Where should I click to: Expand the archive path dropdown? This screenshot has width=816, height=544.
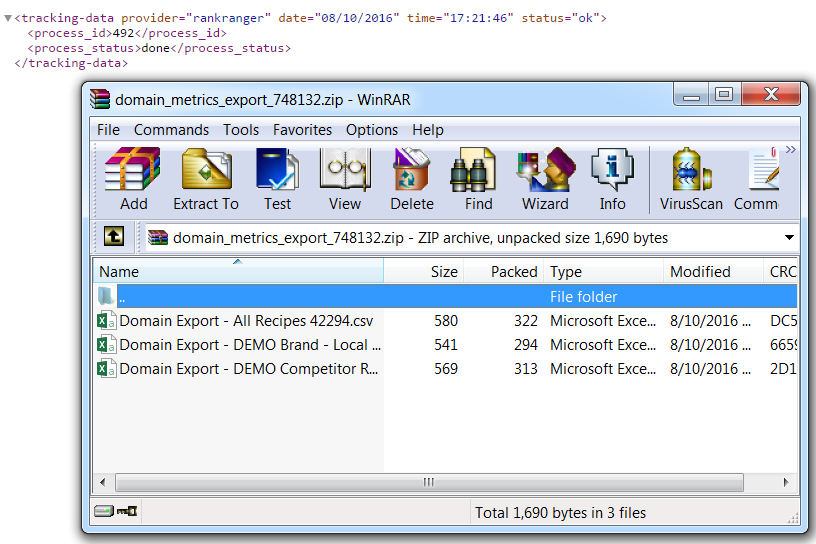click(789, 238)
